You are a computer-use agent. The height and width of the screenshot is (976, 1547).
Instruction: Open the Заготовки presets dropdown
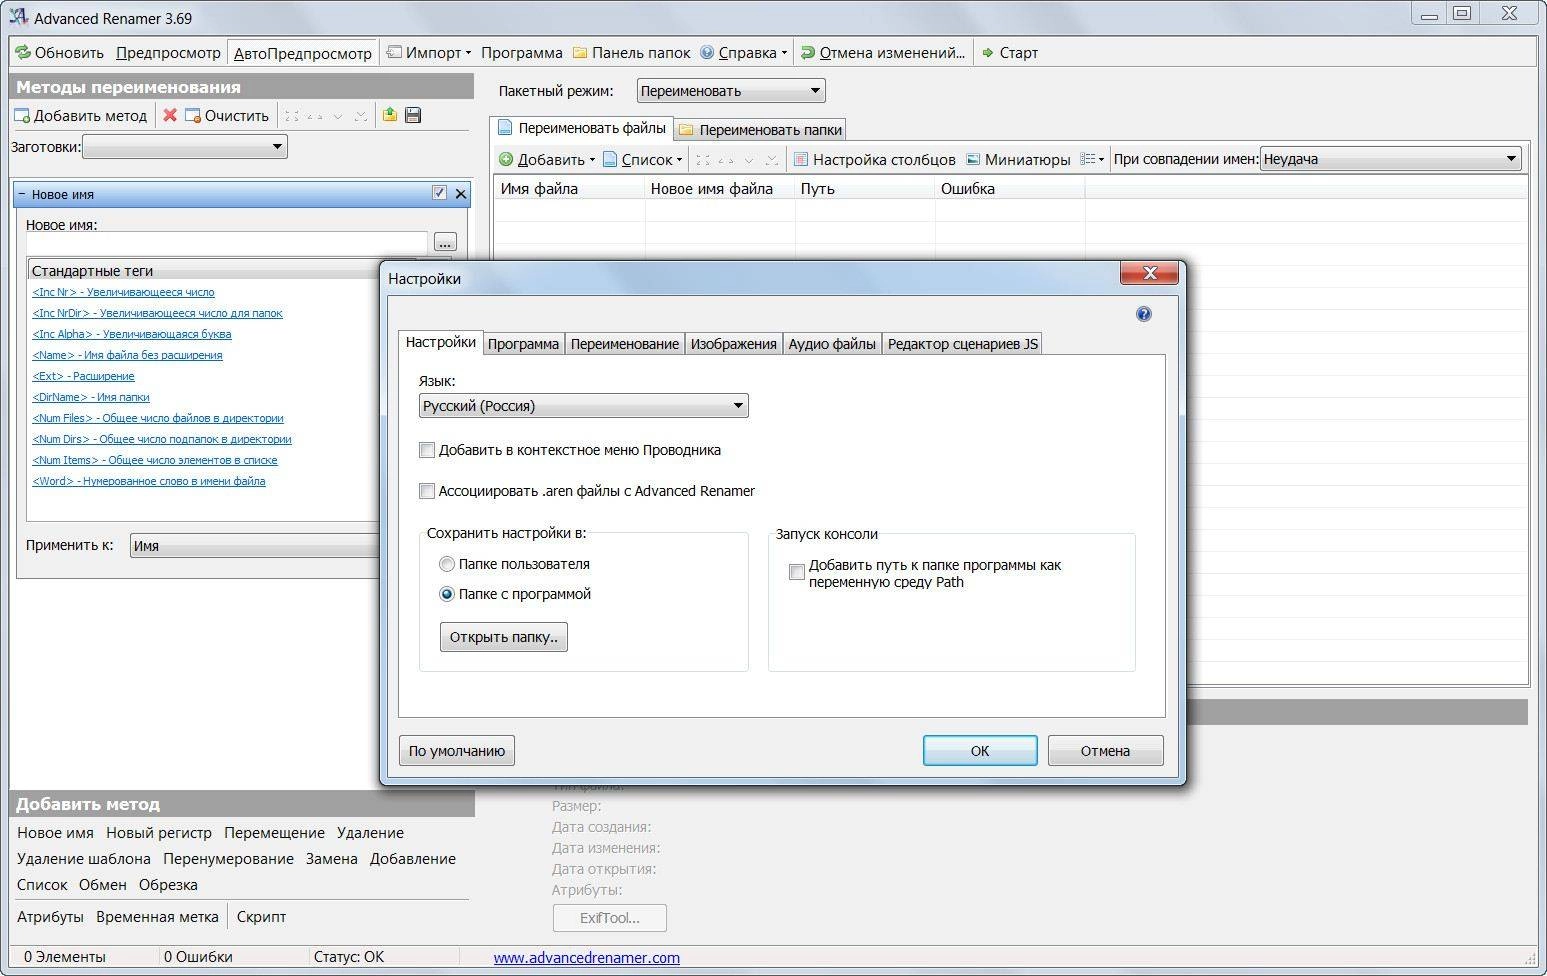pos(184,147)
